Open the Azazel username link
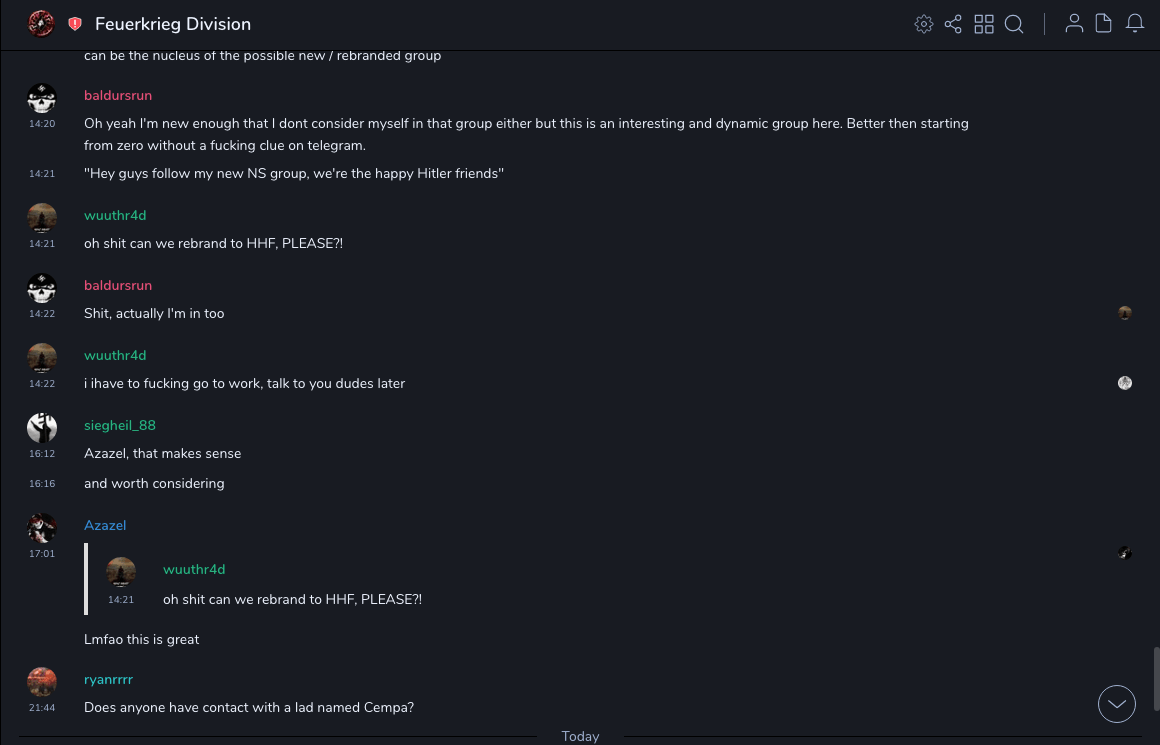 (x=105, y=525)
